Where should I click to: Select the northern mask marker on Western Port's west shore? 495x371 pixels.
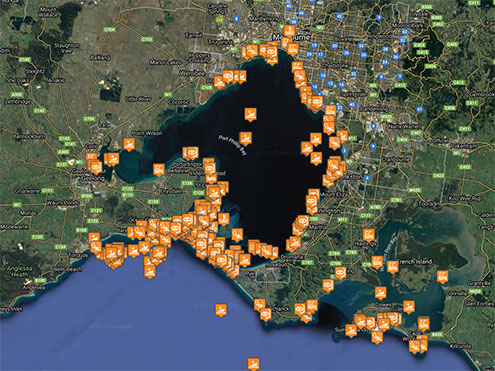[x=340, y=273]
